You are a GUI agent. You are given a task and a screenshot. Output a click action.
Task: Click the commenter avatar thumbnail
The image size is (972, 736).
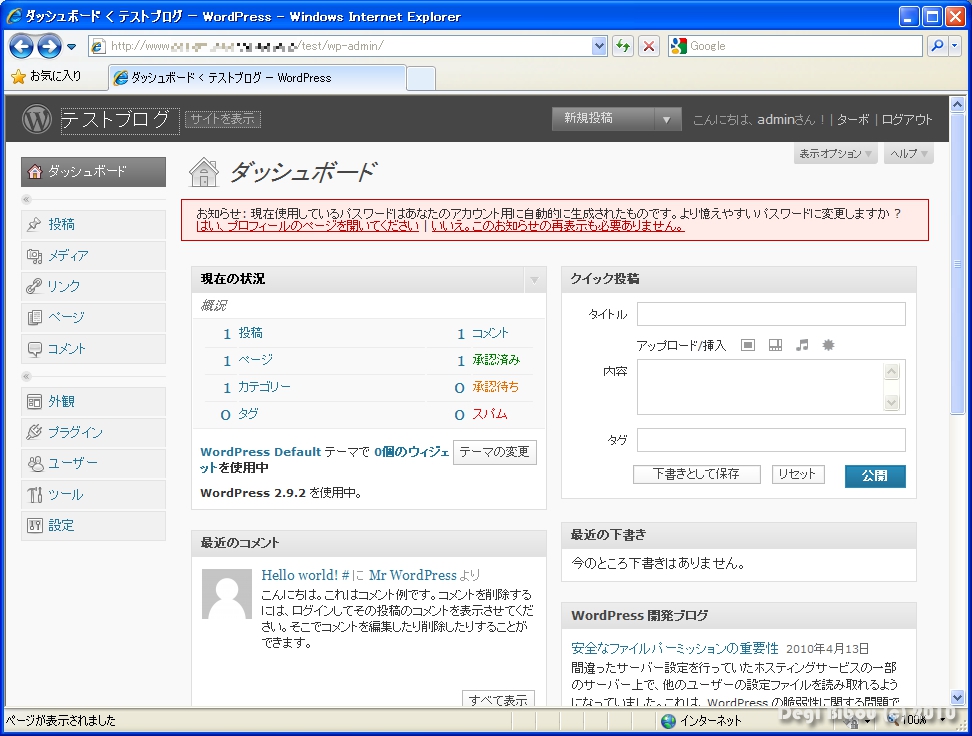pos(227,594)
